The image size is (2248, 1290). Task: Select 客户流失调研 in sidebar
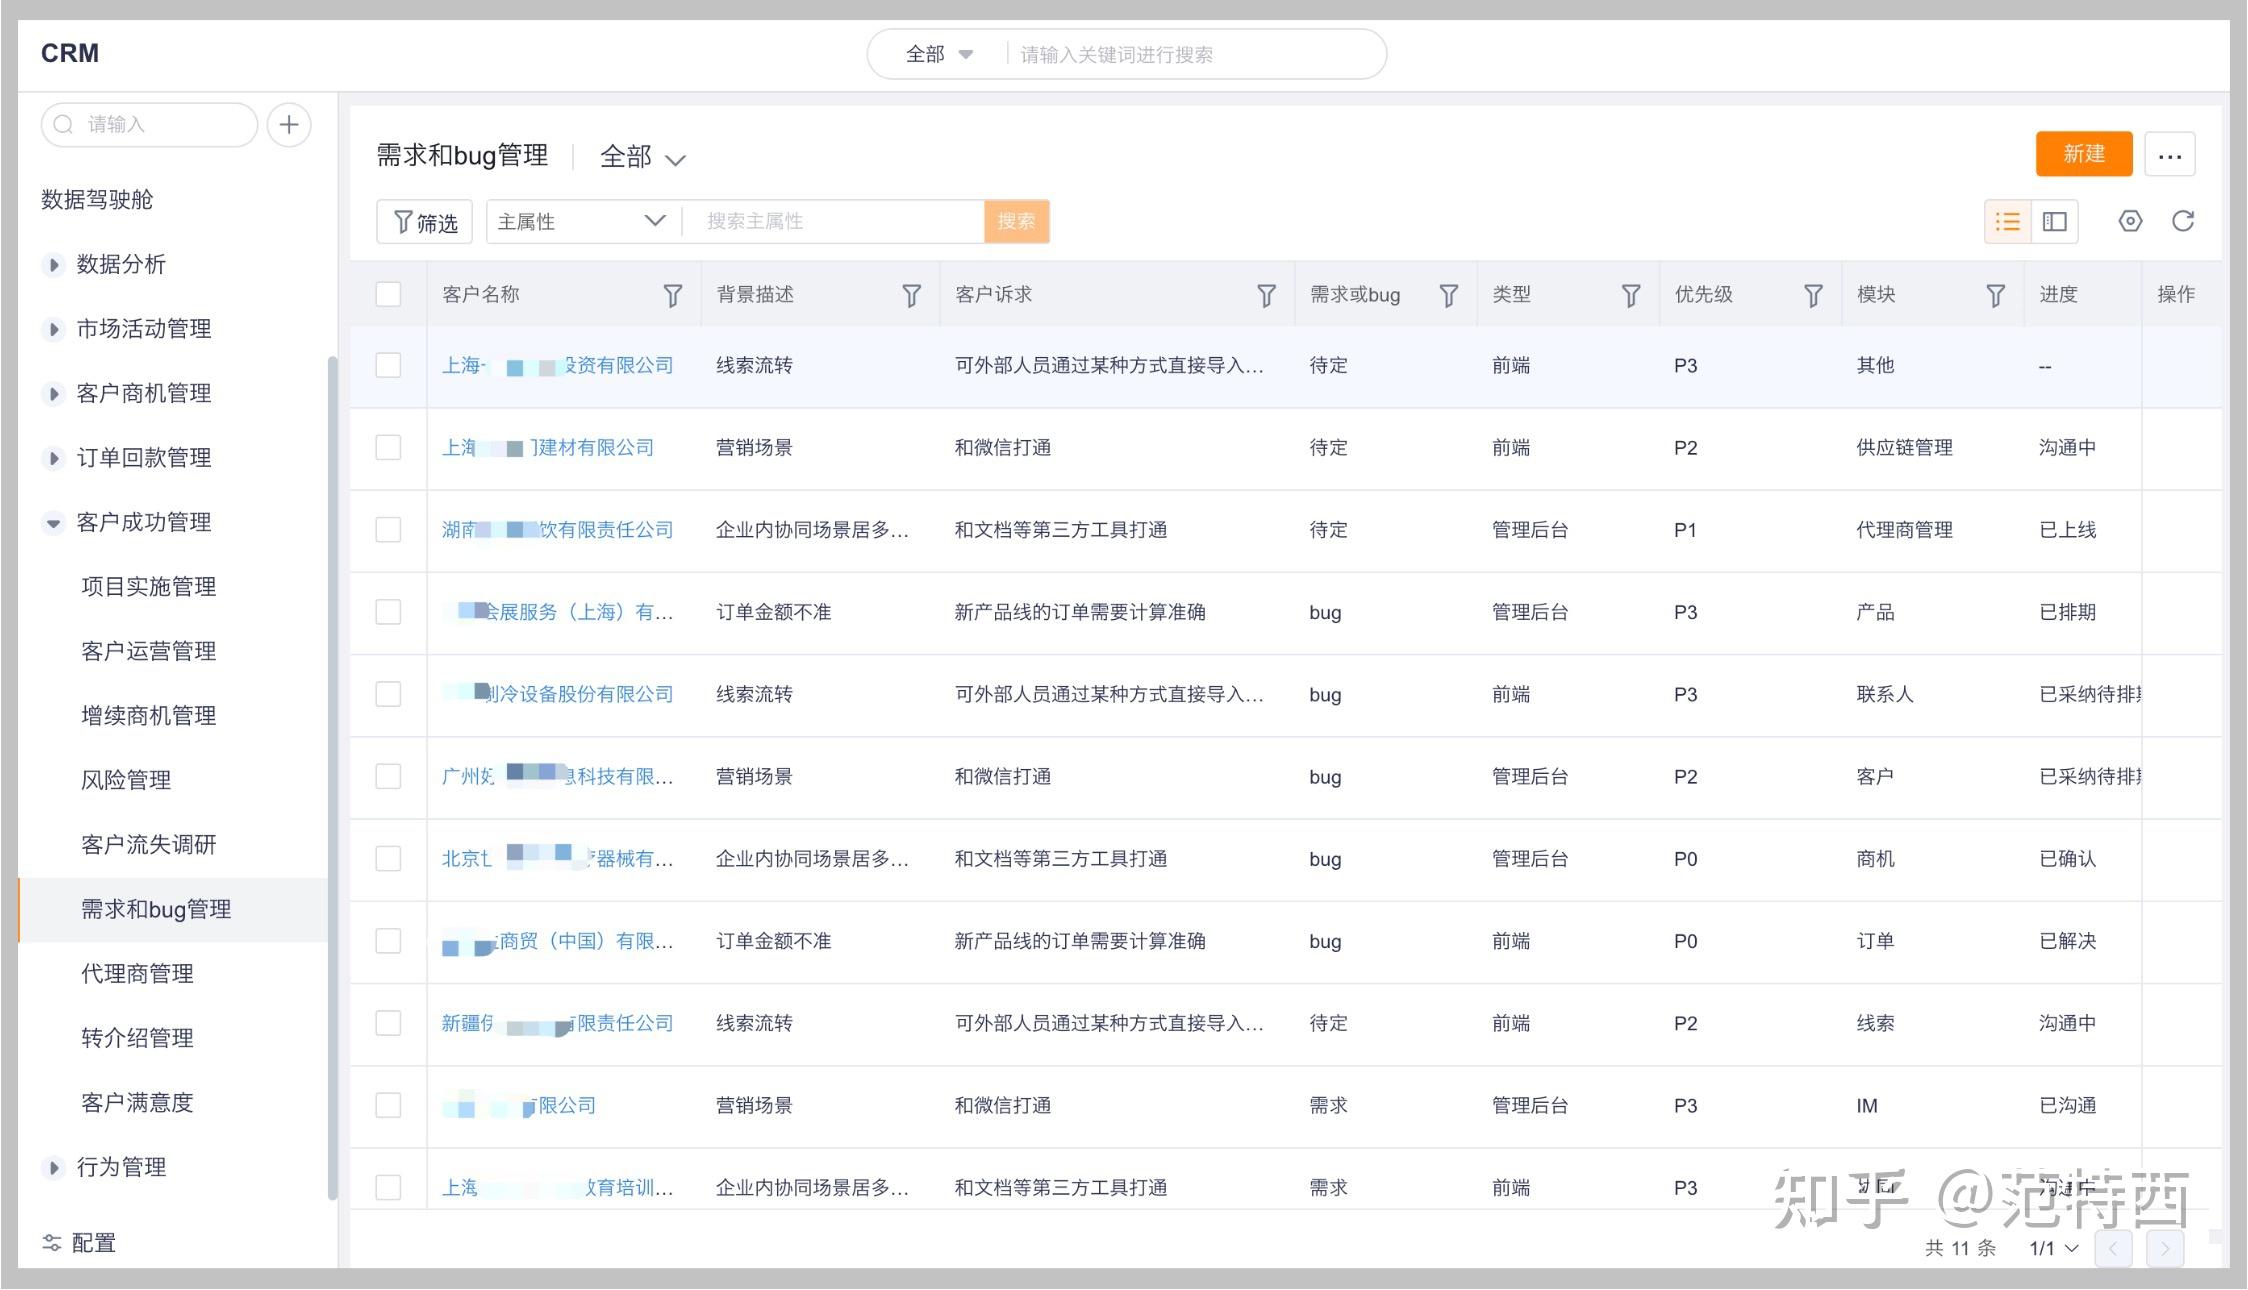coord(148,844)
